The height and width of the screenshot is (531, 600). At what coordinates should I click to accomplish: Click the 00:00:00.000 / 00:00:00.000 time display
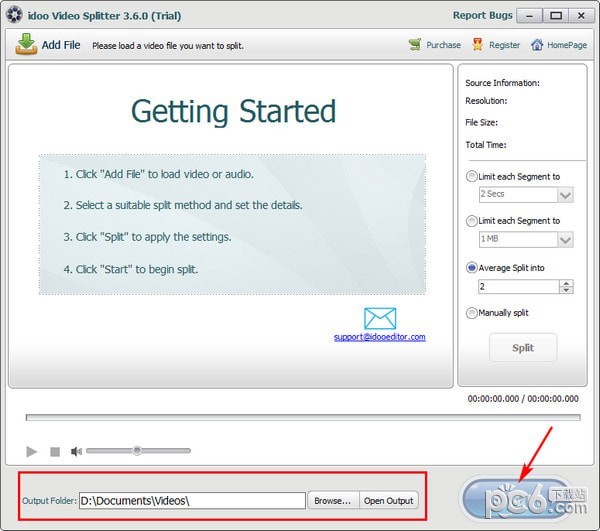click(x=523, y=399)
